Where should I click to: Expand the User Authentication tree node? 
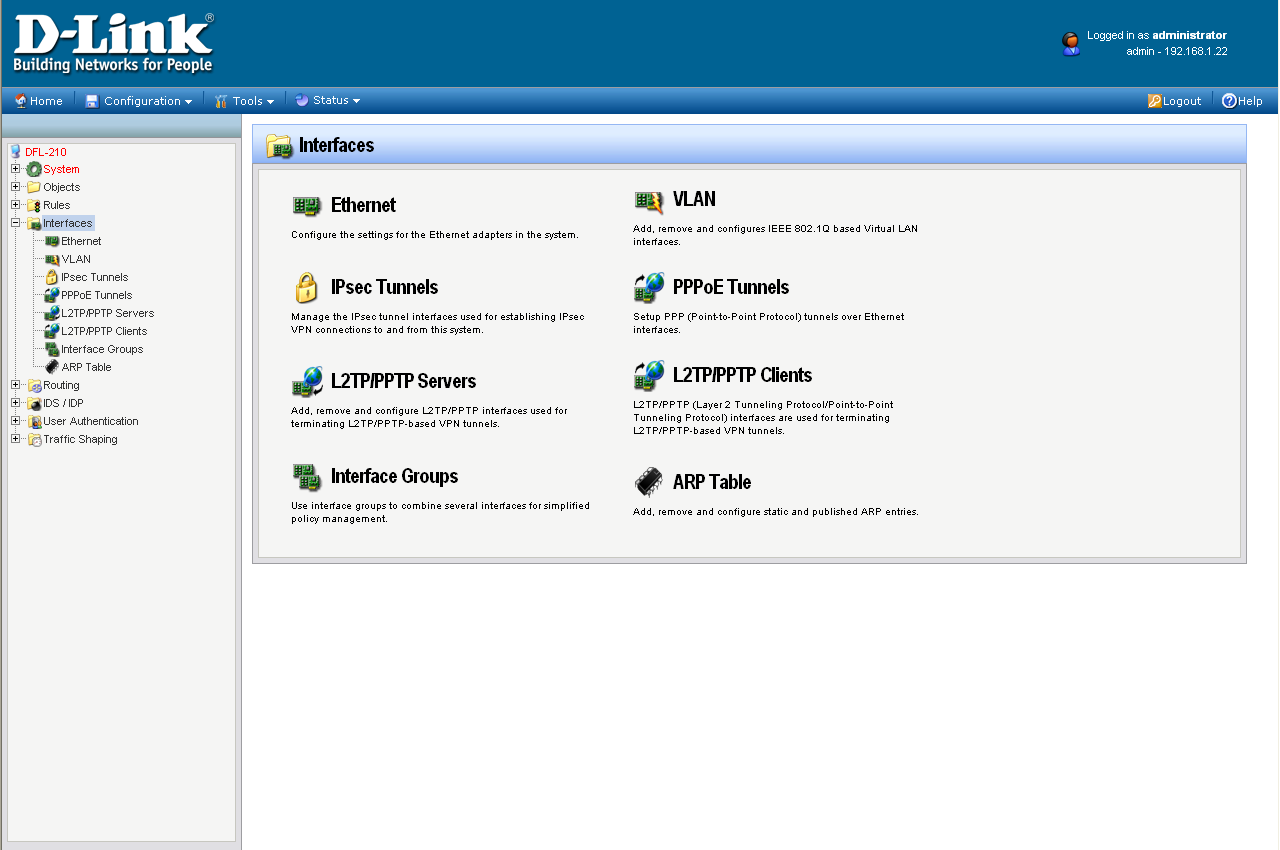tap(16, 421)
